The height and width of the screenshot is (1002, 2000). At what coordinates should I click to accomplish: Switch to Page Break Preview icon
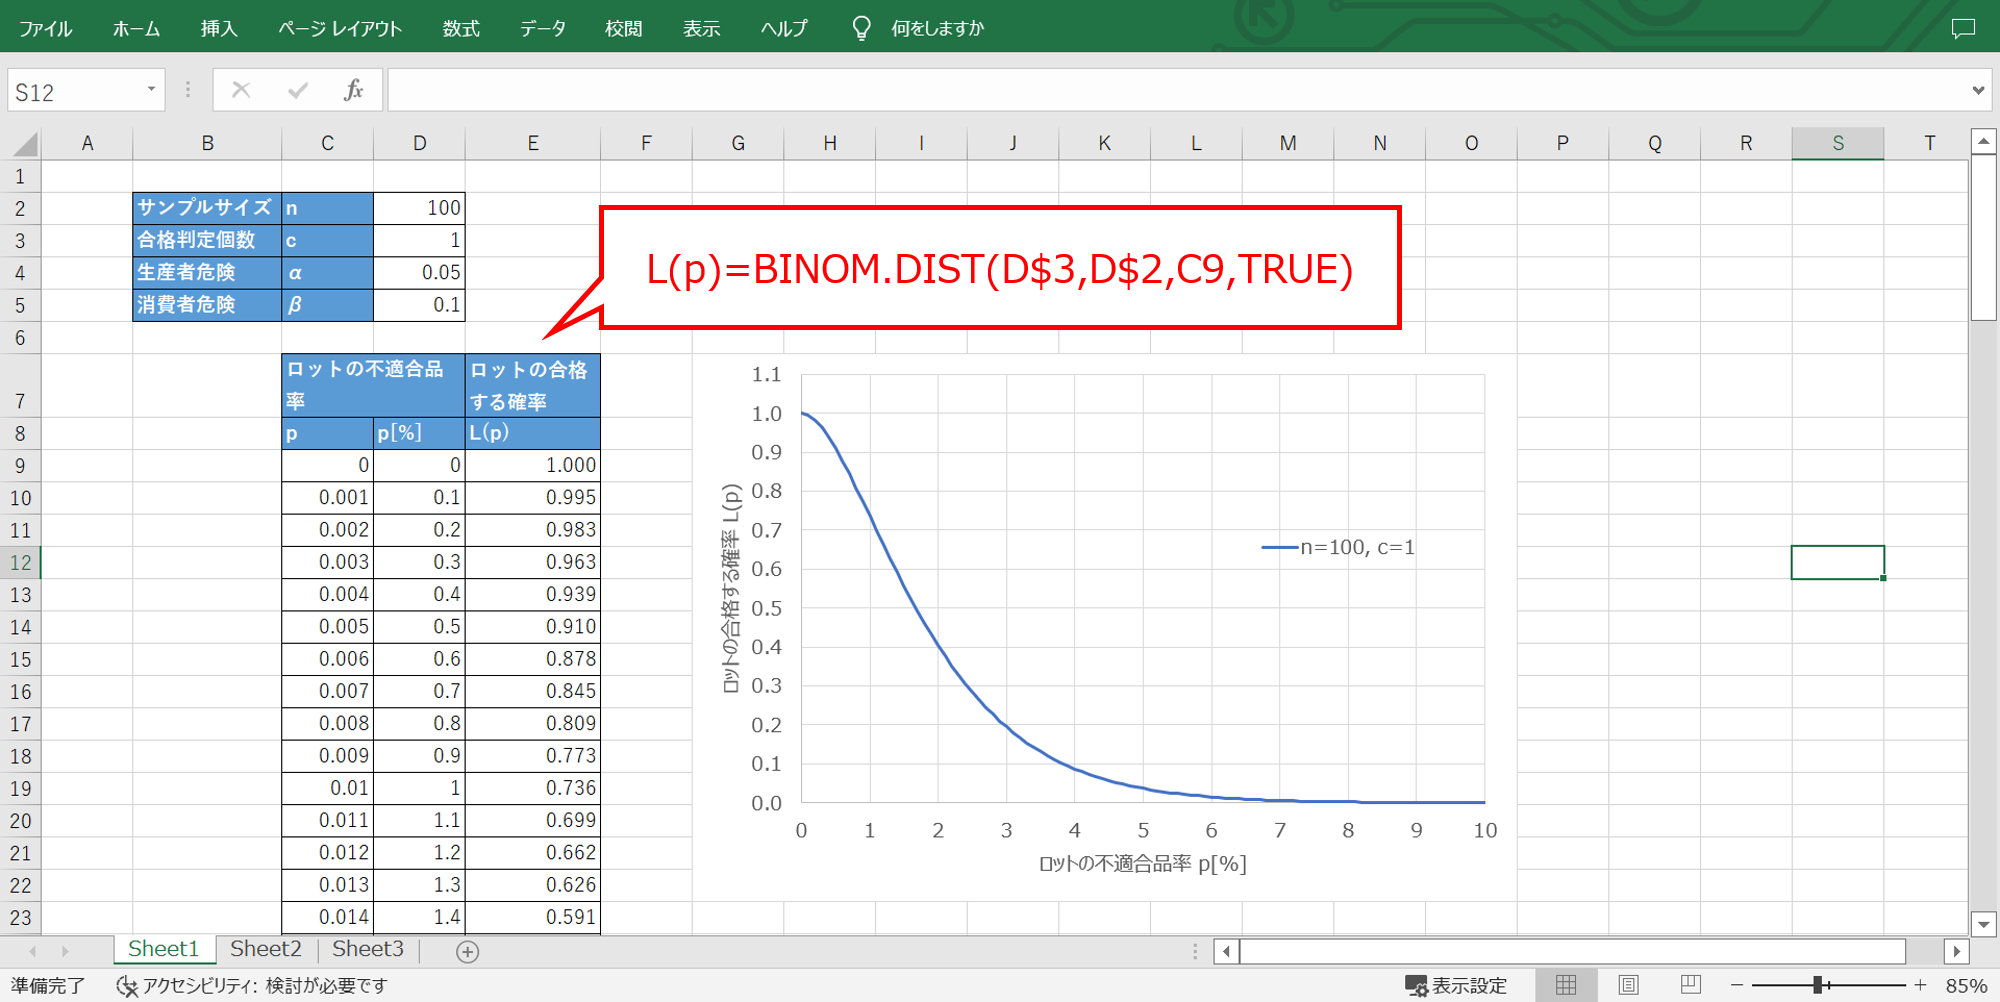click(1690, 985)
